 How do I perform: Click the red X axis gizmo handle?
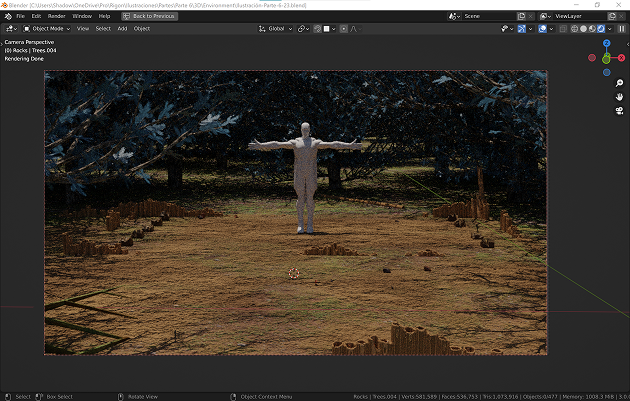pyautogui.click(x=621, y=58)
